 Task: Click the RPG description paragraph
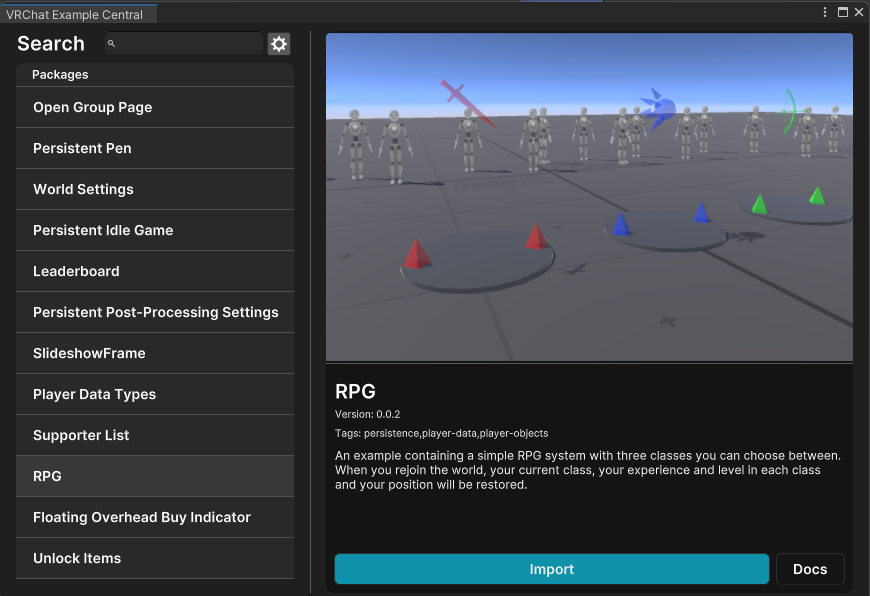coord(588,470)
